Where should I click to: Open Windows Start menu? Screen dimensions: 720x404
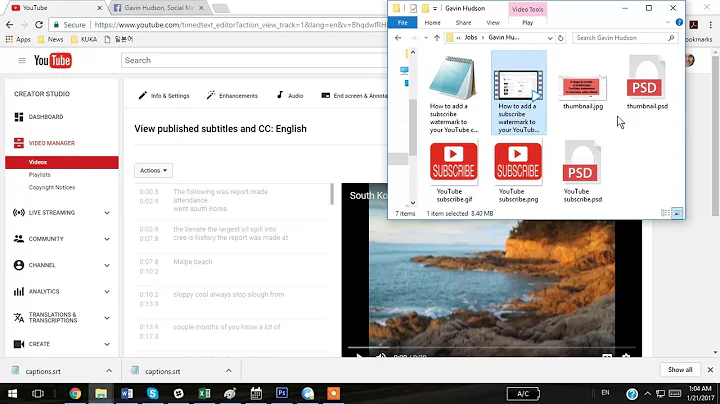[x=12, y=393]
